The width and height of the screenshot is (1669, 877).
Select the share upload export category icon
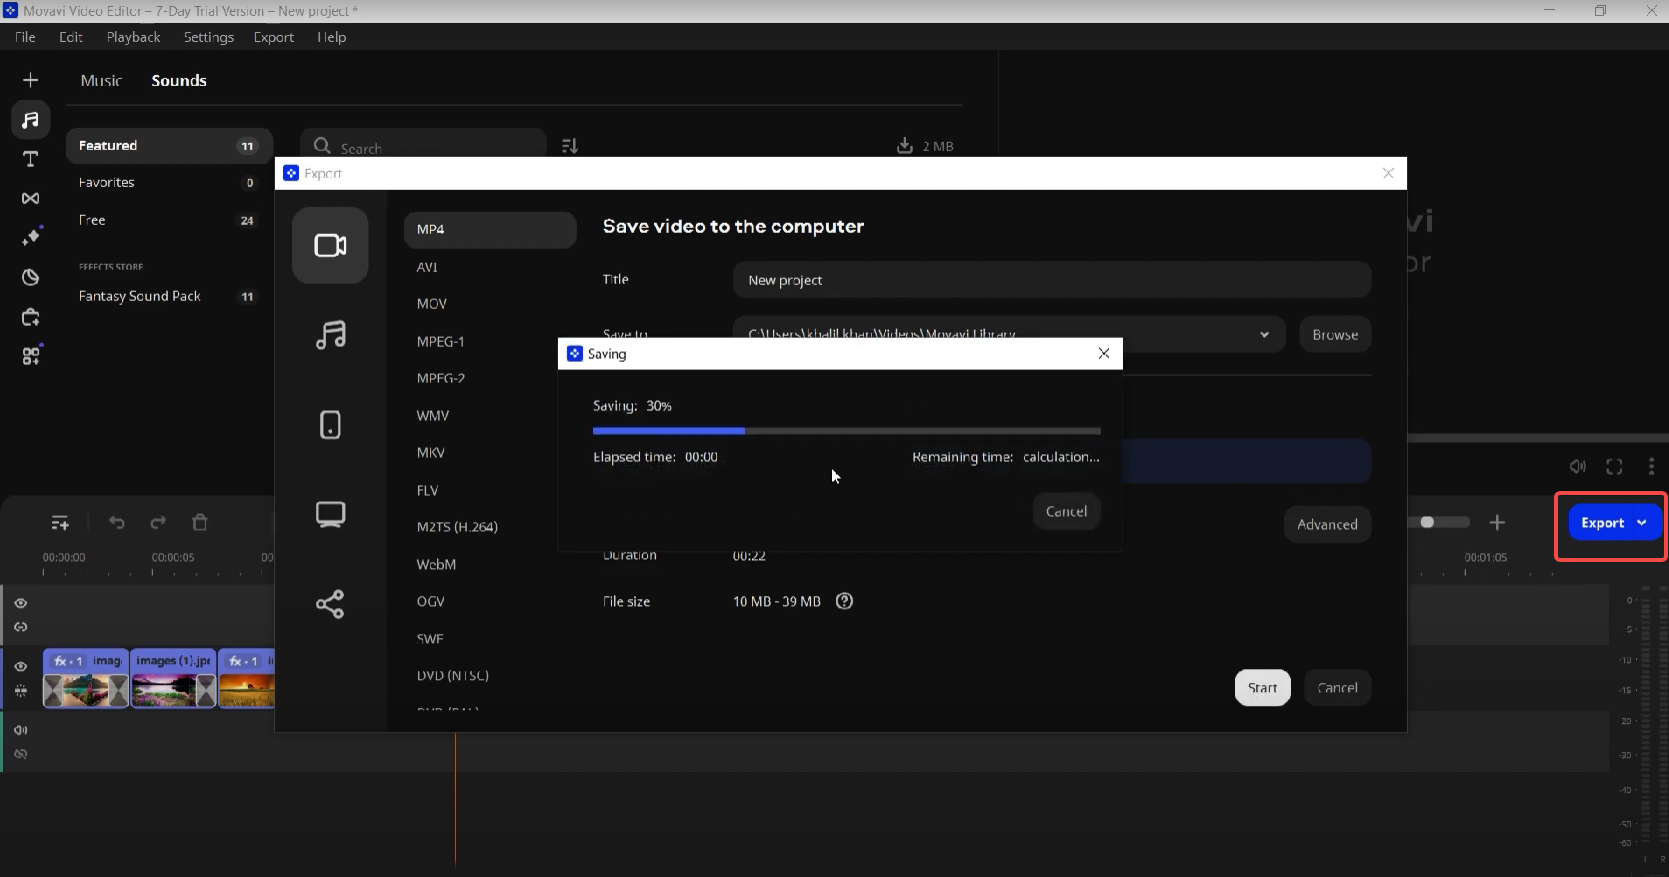(x=330, y=604)
